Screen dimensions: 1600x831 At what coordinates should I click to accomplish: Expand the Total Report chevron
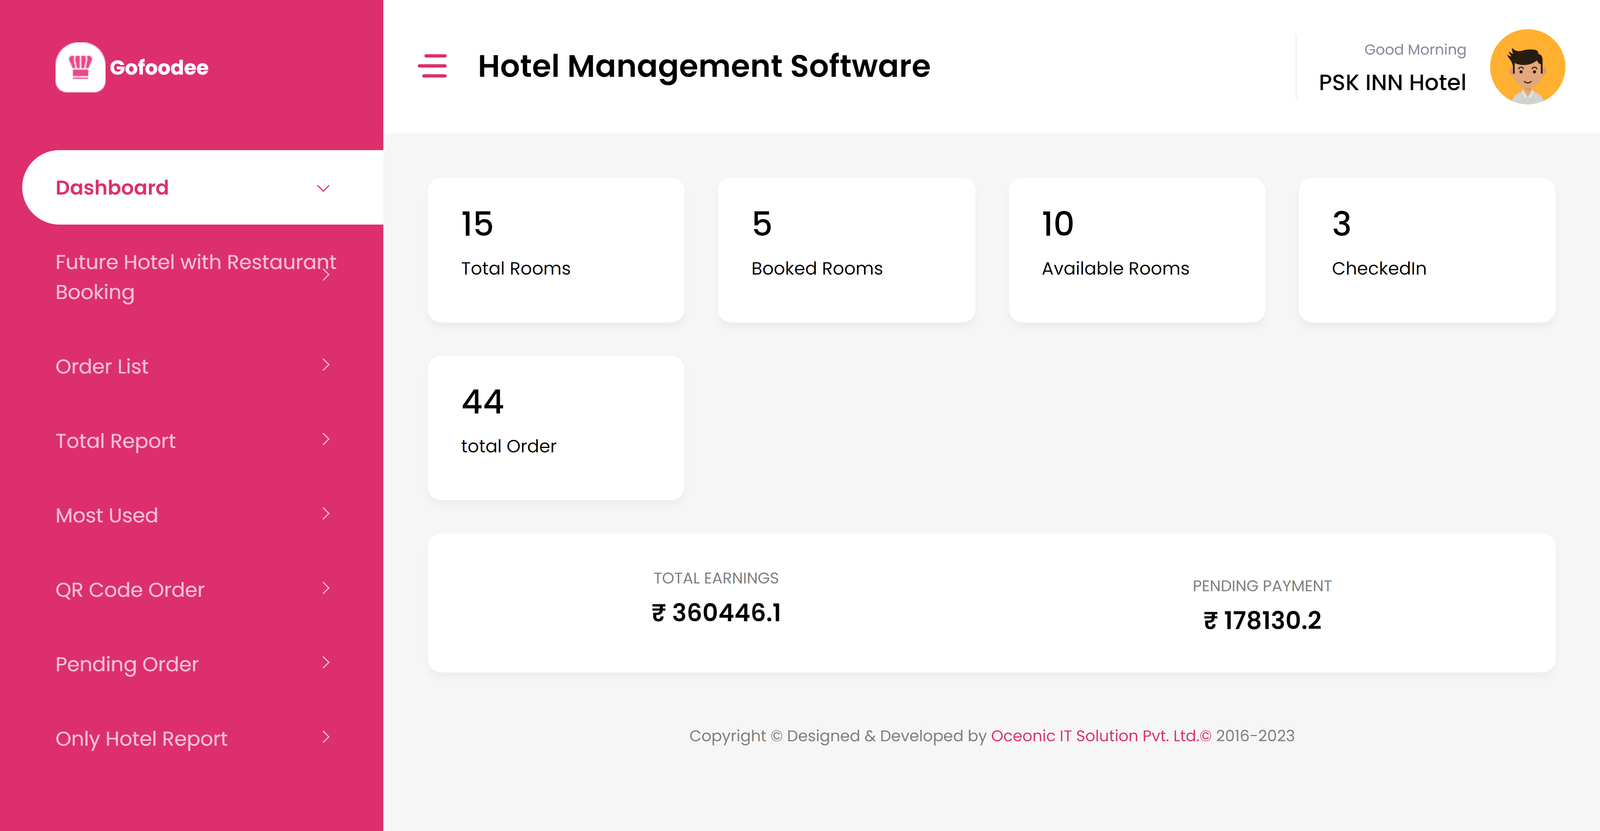coord(326,439)
